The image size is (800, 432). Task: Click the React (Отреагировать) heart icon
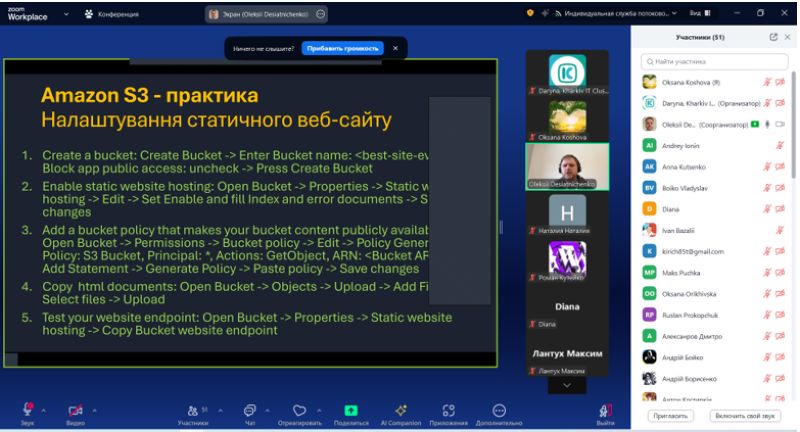pyautogui.click(x=299, y=410)
